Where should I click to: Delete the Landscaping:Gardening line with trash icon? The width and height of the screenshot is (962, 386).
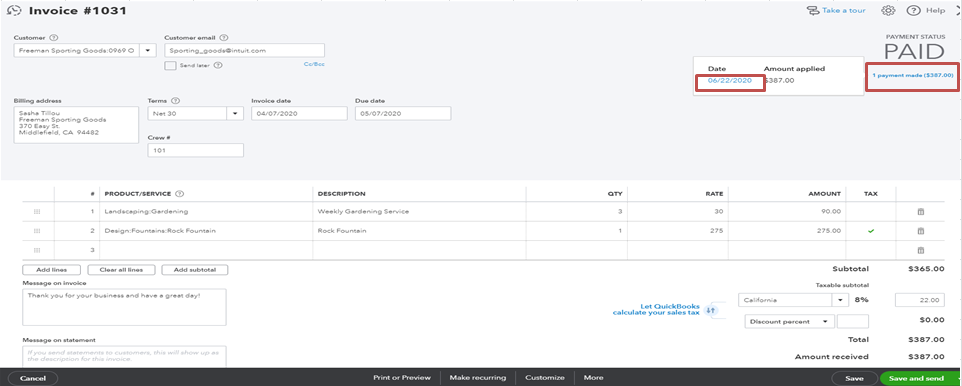[920, 212]
